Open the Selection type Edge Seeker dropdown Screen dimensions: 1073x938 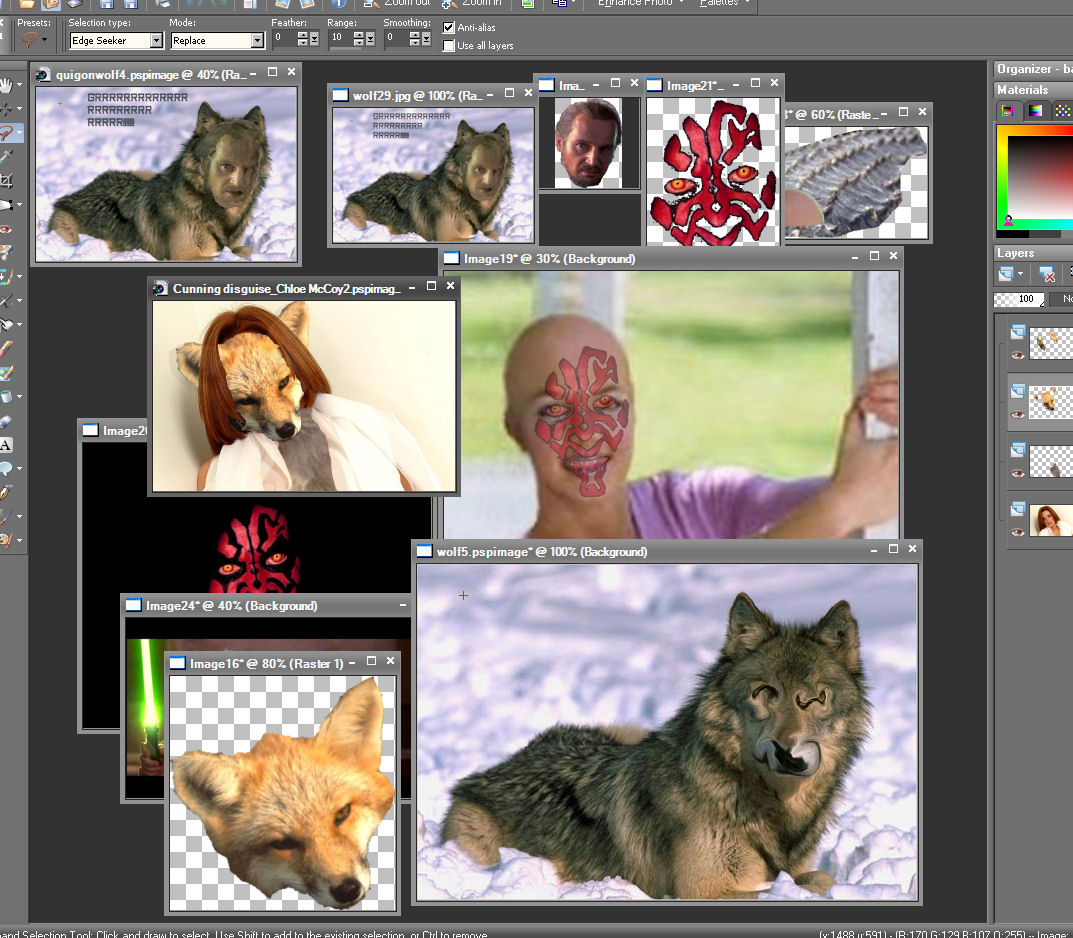click(x=157, y=40)
